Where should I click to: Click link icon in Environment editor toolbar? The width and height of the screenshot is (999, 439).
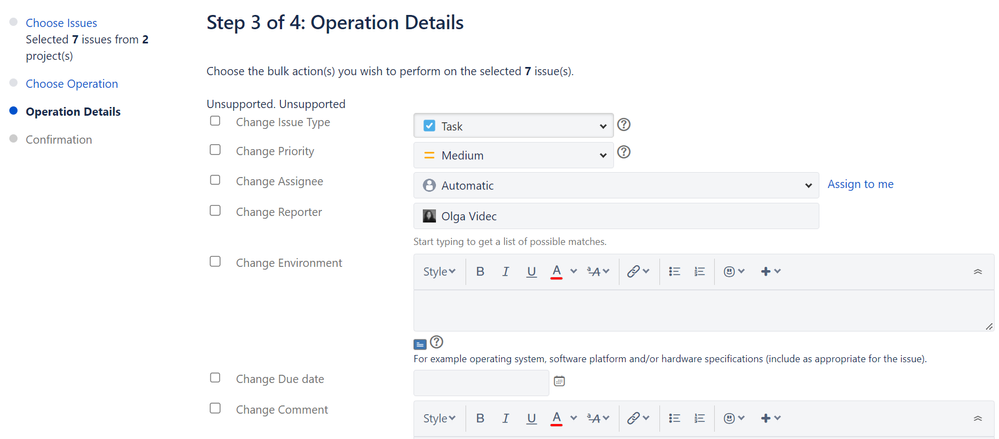(637, 271)
